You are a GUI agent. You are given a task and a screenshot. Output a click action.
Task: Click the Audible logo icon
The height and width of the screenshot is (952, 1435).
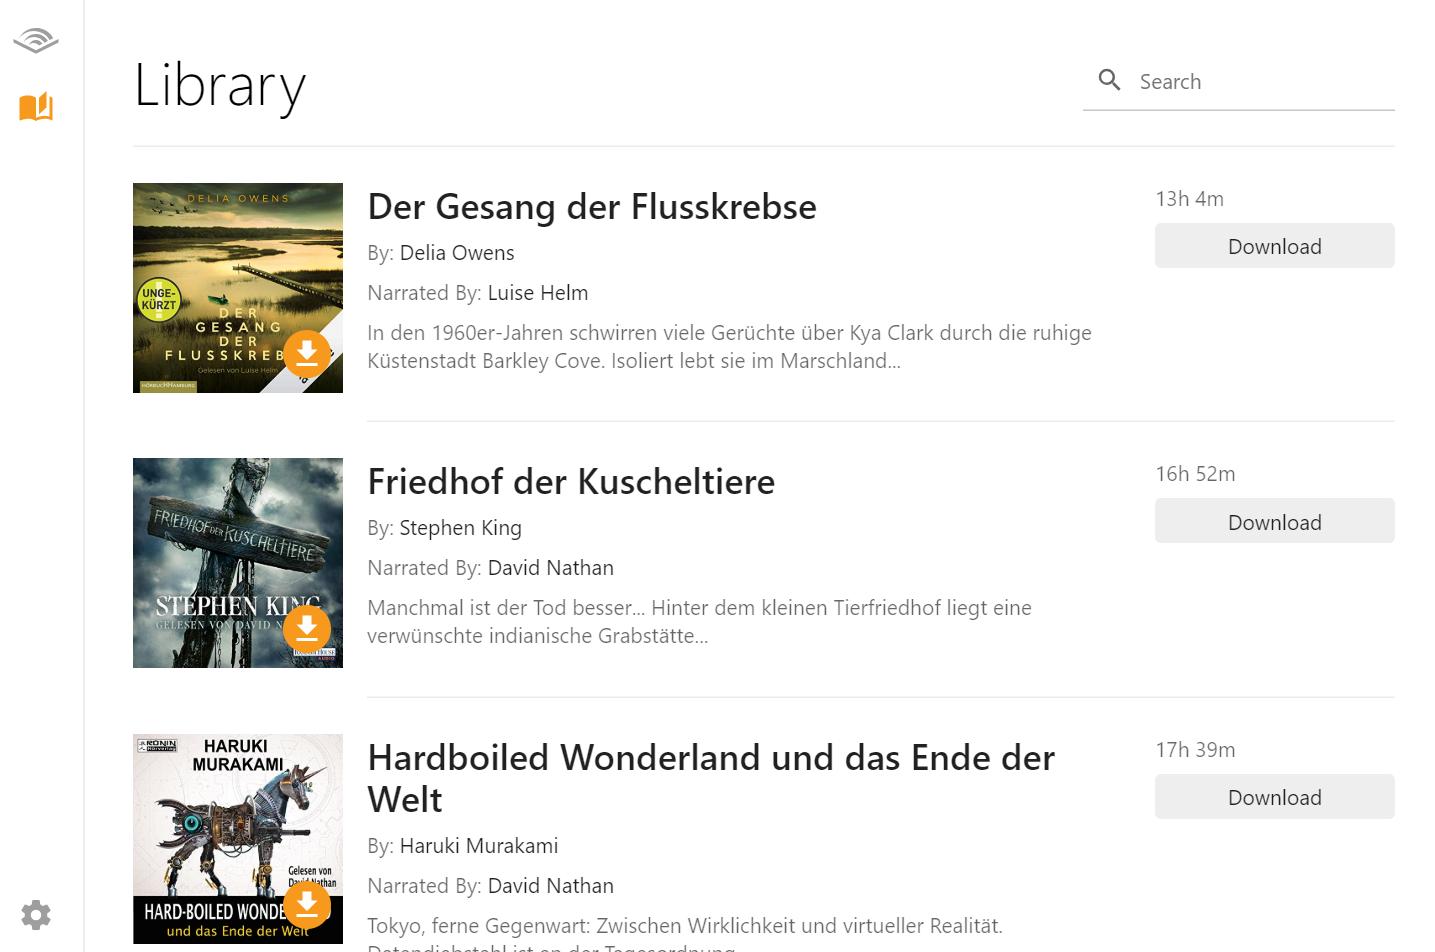(x=36, y=39)
